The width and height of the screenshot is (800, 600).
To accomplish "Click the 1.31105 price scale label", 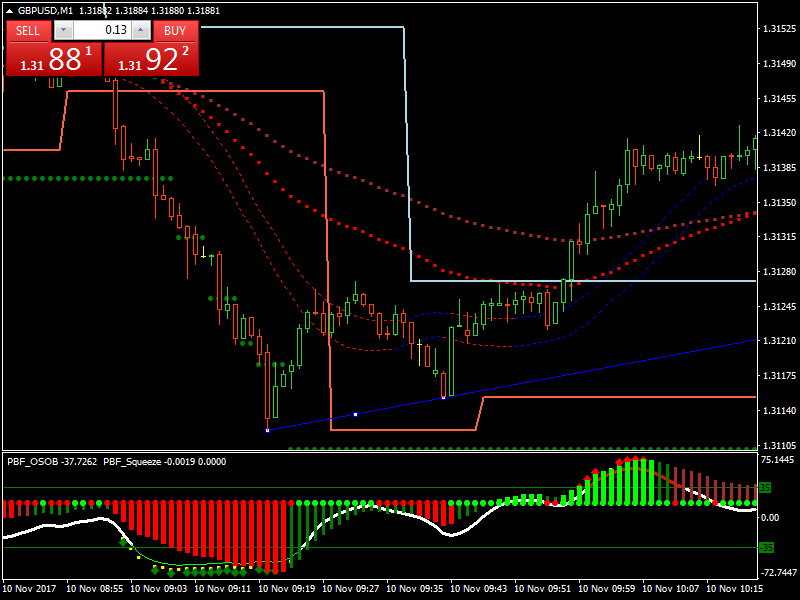I will pyautogui.click(x=779, y=445).
